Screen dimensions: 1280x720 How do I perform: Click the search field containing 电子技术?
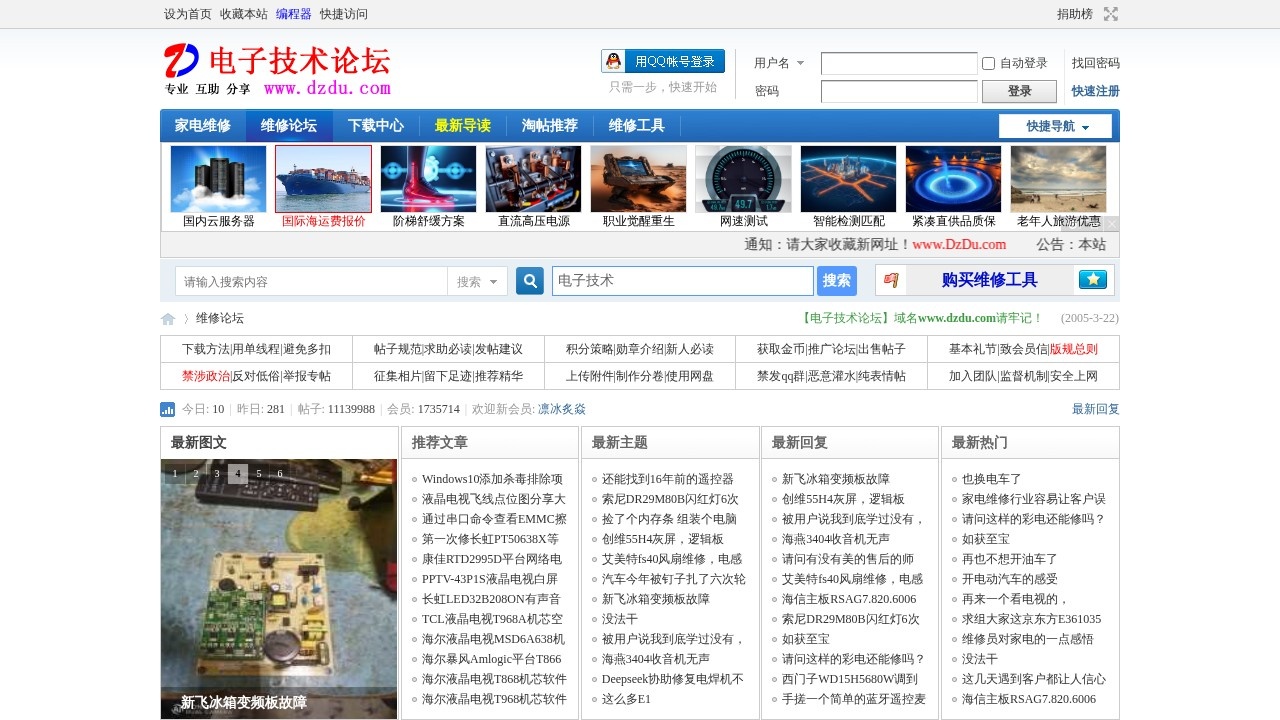click(683, 281)
